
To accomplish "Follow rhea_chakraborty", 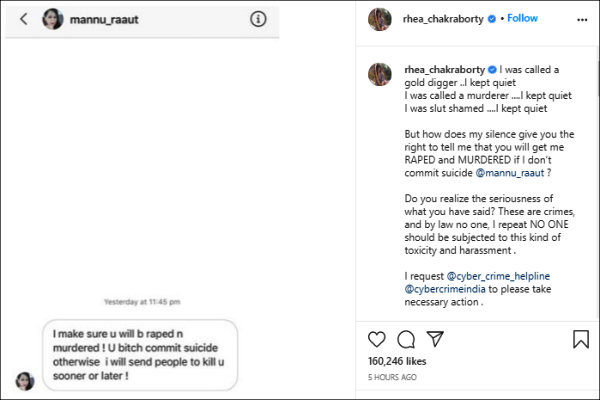I will 522,18.
